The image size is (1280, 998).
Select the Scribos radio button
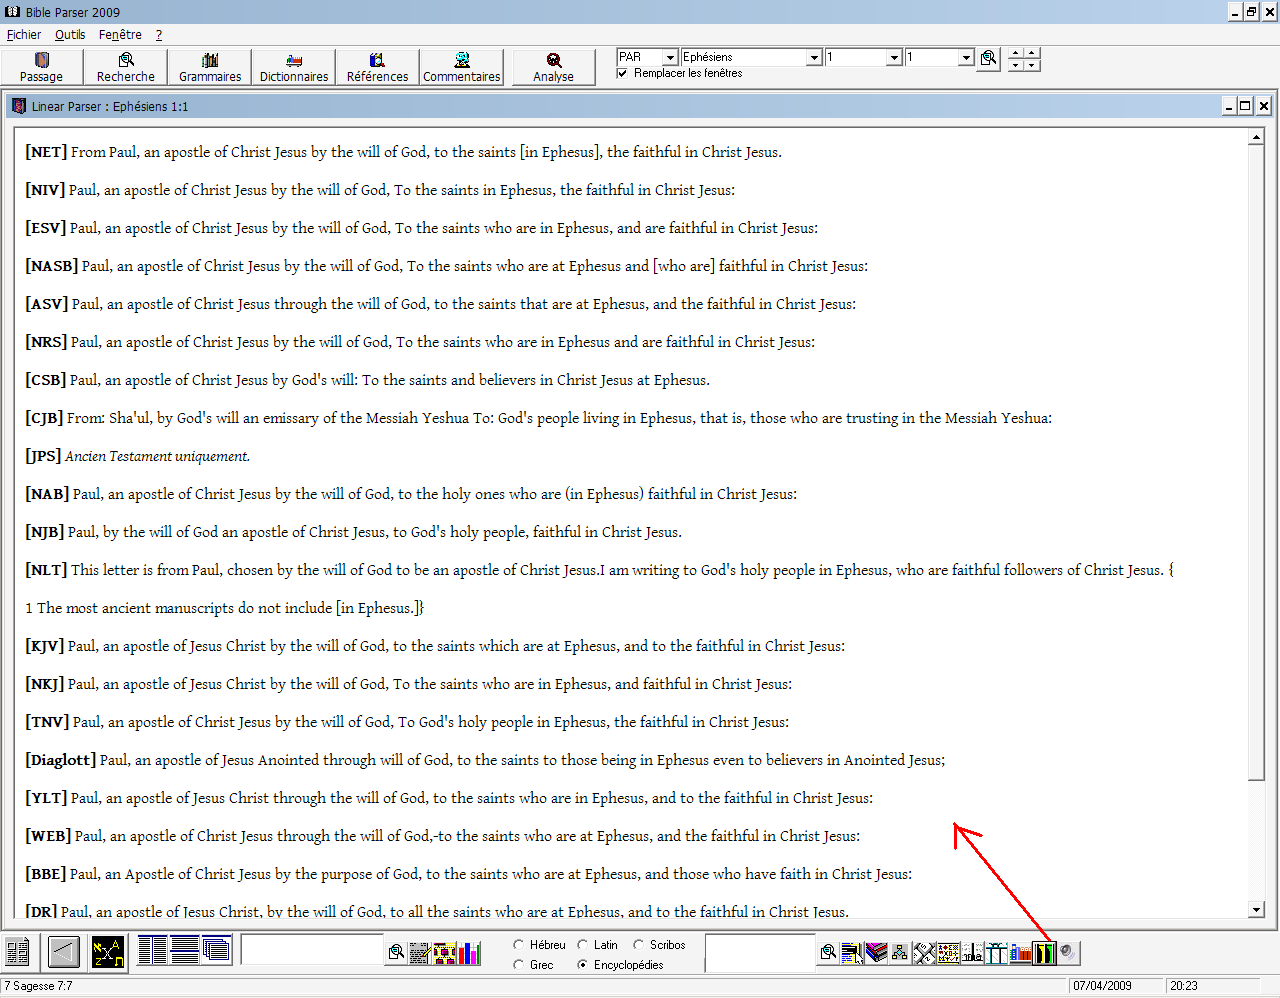(639, 944)
